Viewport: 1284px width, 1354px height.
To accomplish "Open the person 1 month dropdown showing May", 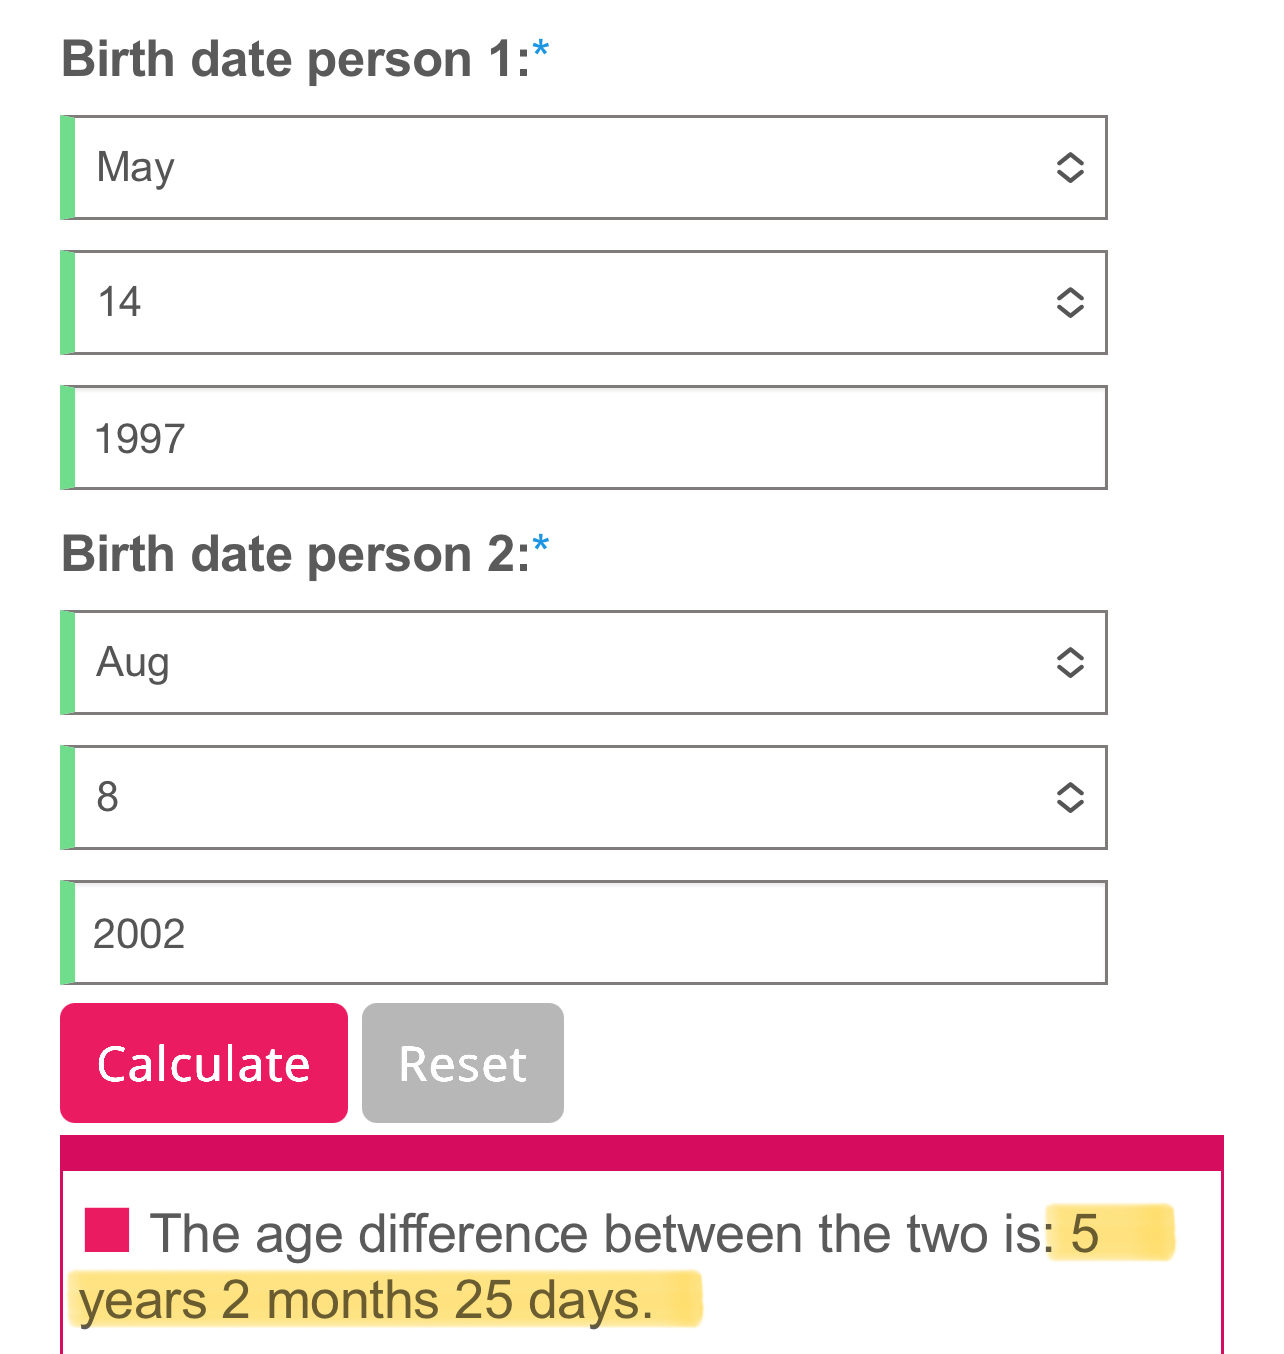I will tap(560, 167).
